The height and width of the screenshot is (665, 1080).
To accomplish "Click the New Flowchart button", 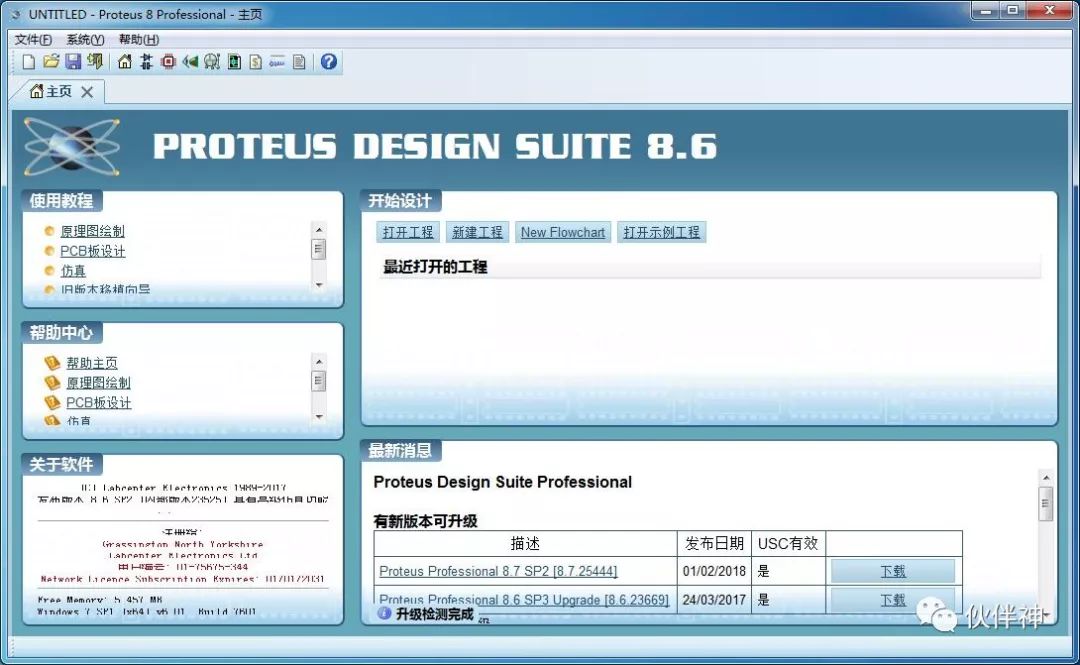I will (563, 232).
